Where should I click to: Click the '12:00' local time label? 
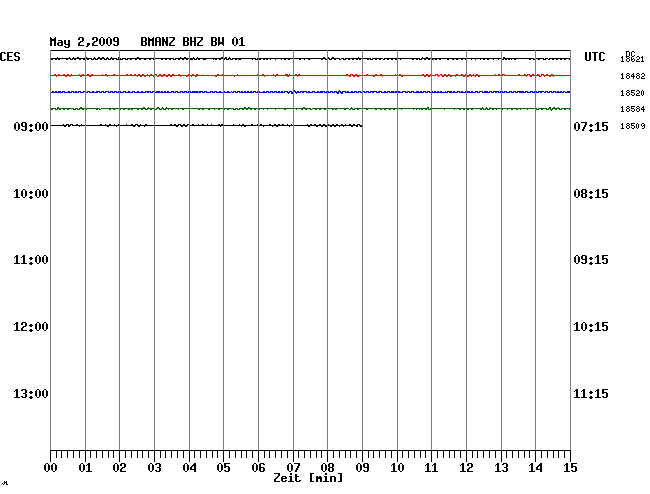31,327
